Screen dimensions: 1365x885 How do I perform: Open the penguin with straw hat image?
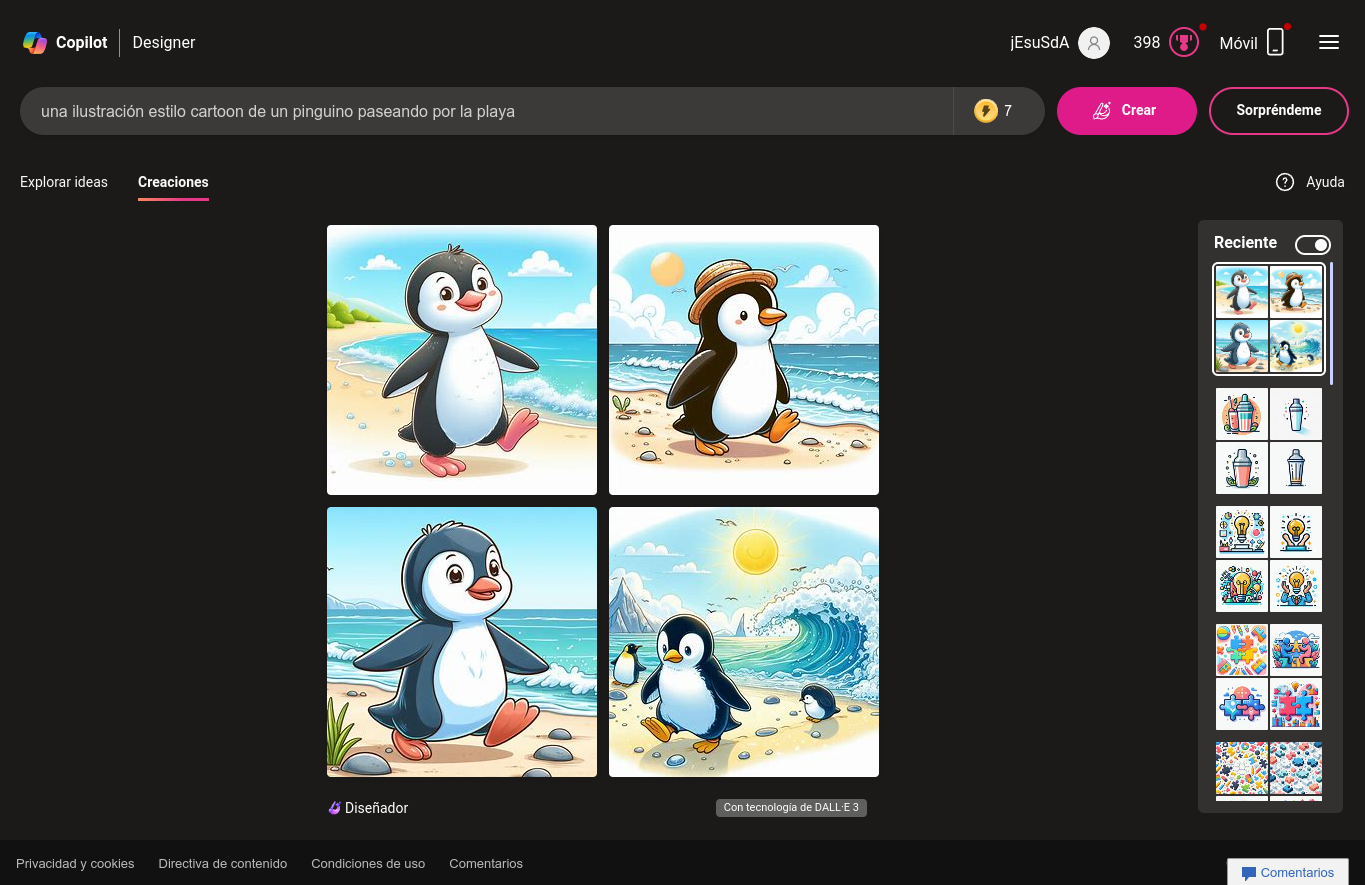tap(744, 360)
